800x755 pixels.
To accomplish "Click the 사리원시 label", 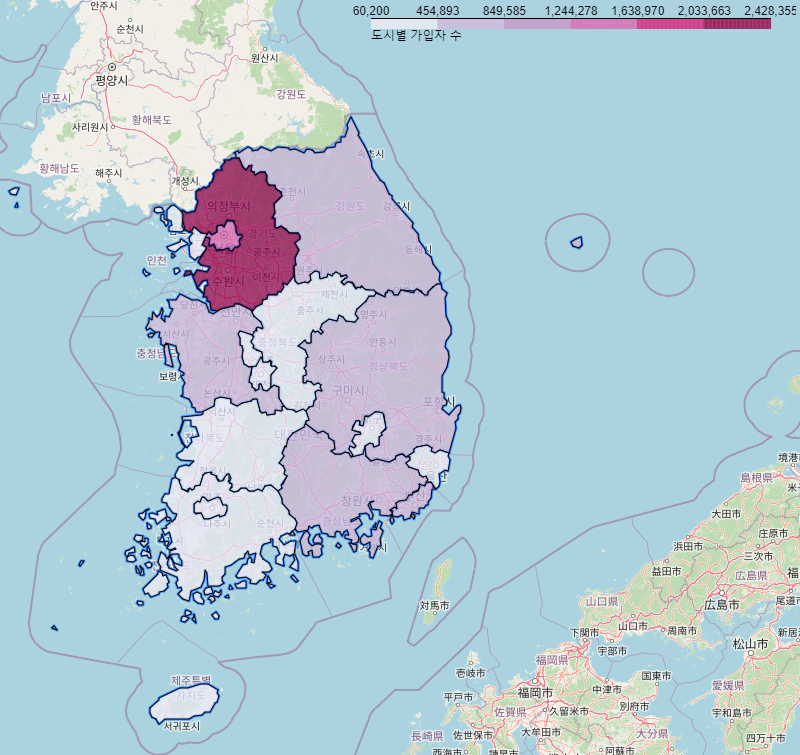I will click(90, 127).
